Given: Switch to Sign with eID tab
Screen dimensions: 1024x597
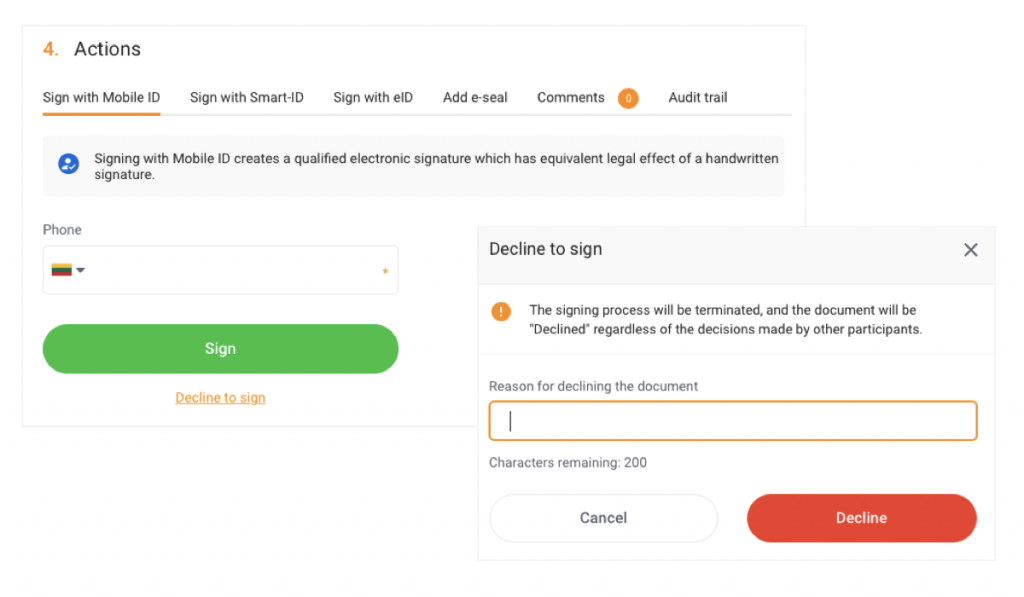Looking at the screenshot, I should [x=373, y=97].
